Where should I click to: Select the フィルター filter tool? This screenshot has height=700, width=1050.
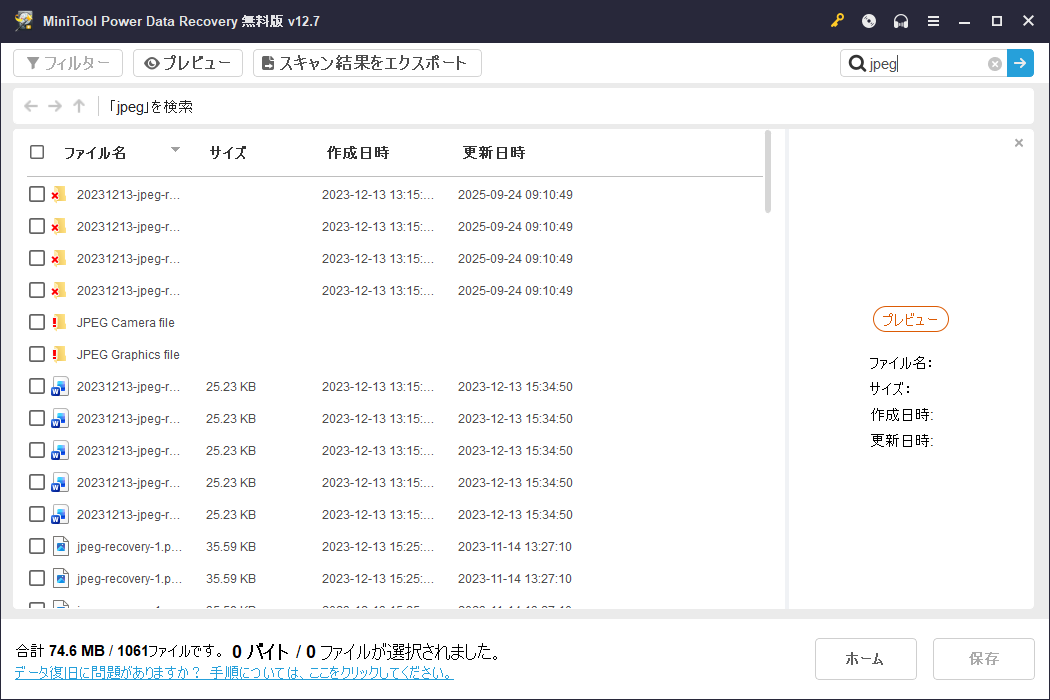pos(67,62)
